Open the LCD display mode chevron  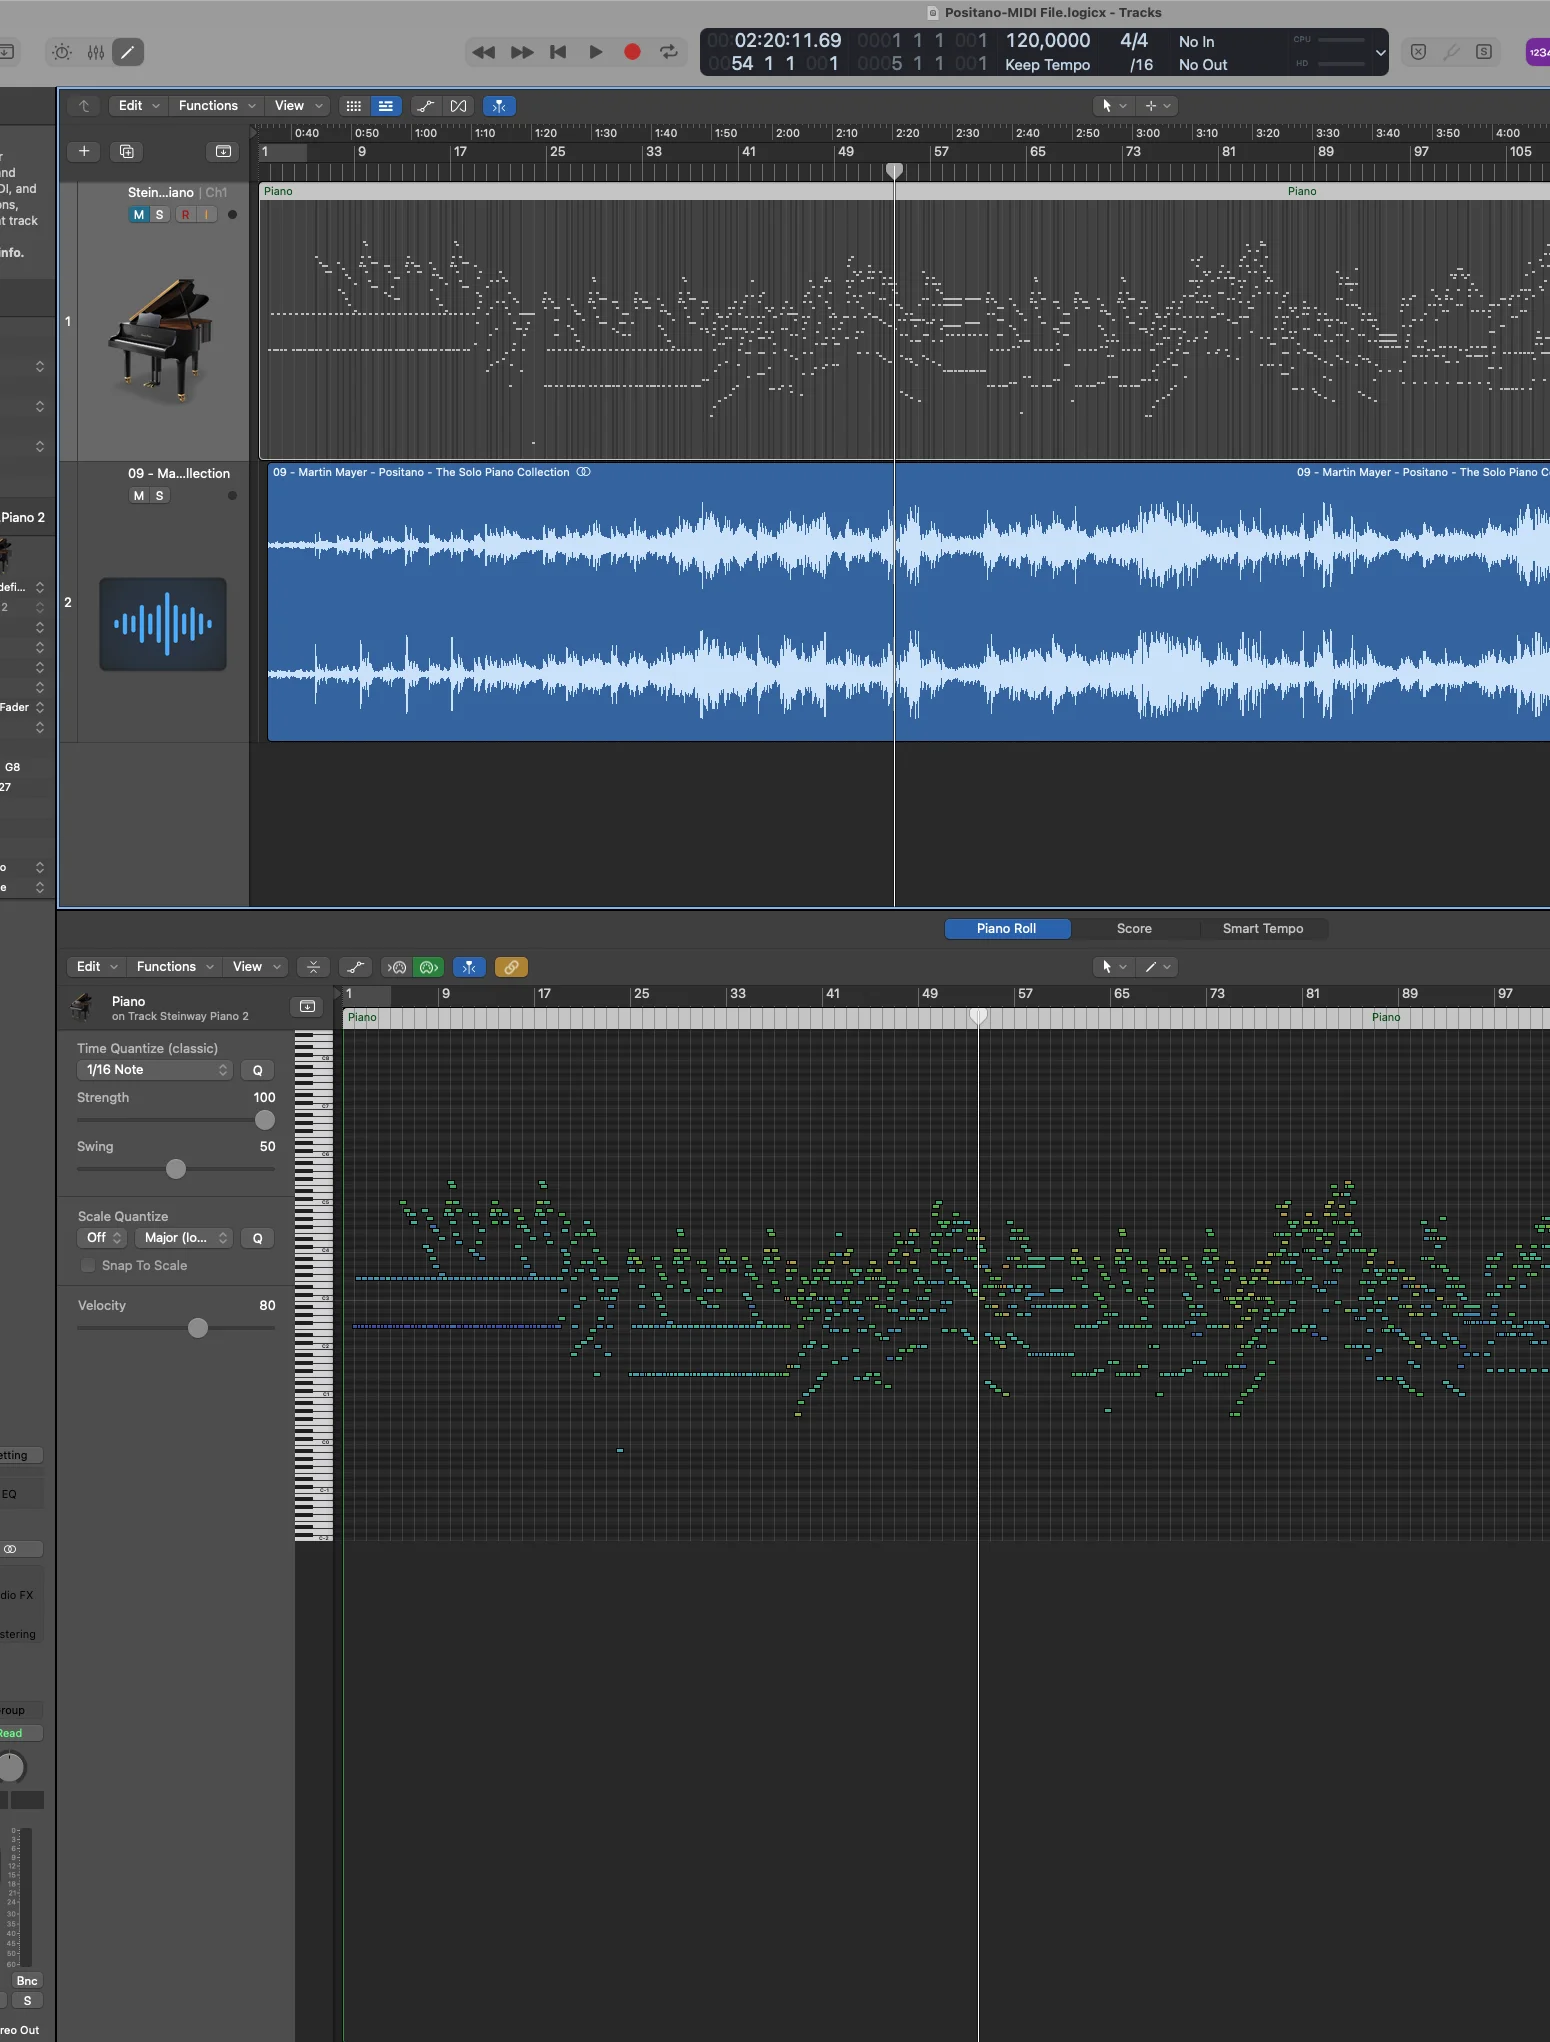click(x=1380, y=53)
